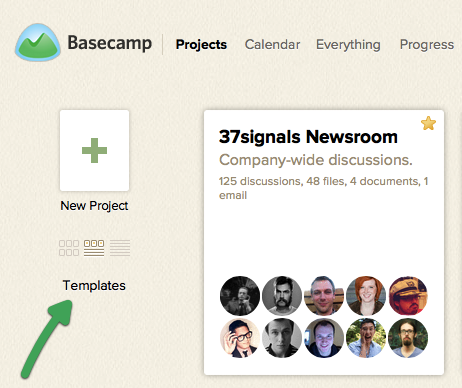The height and width of the screenshot is (388, 462).
Task: Switch to plain list view
Action: [x=120, y=248]
